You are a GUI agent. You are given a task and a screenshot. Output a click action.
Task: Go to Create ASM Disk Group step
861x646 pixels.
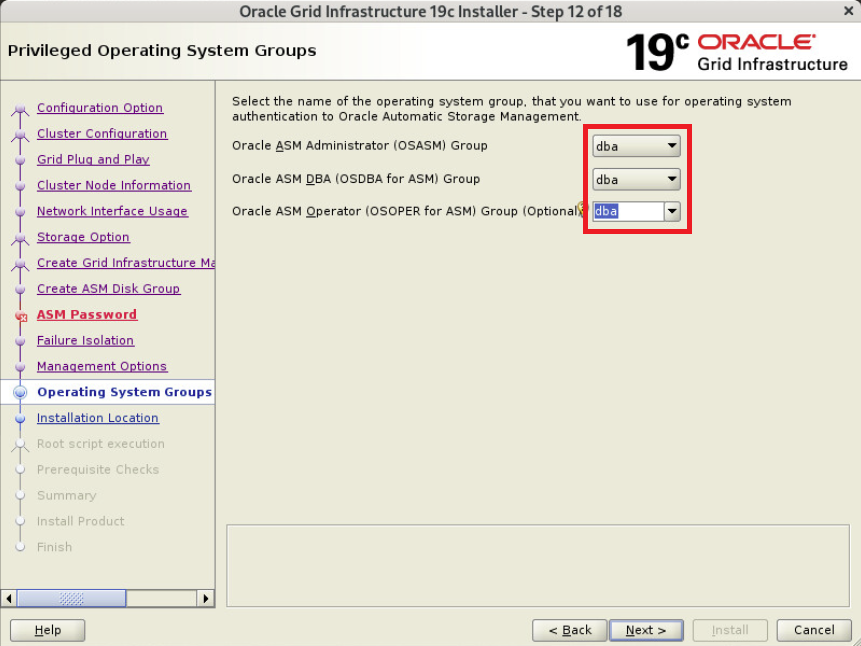pos(109,288)
